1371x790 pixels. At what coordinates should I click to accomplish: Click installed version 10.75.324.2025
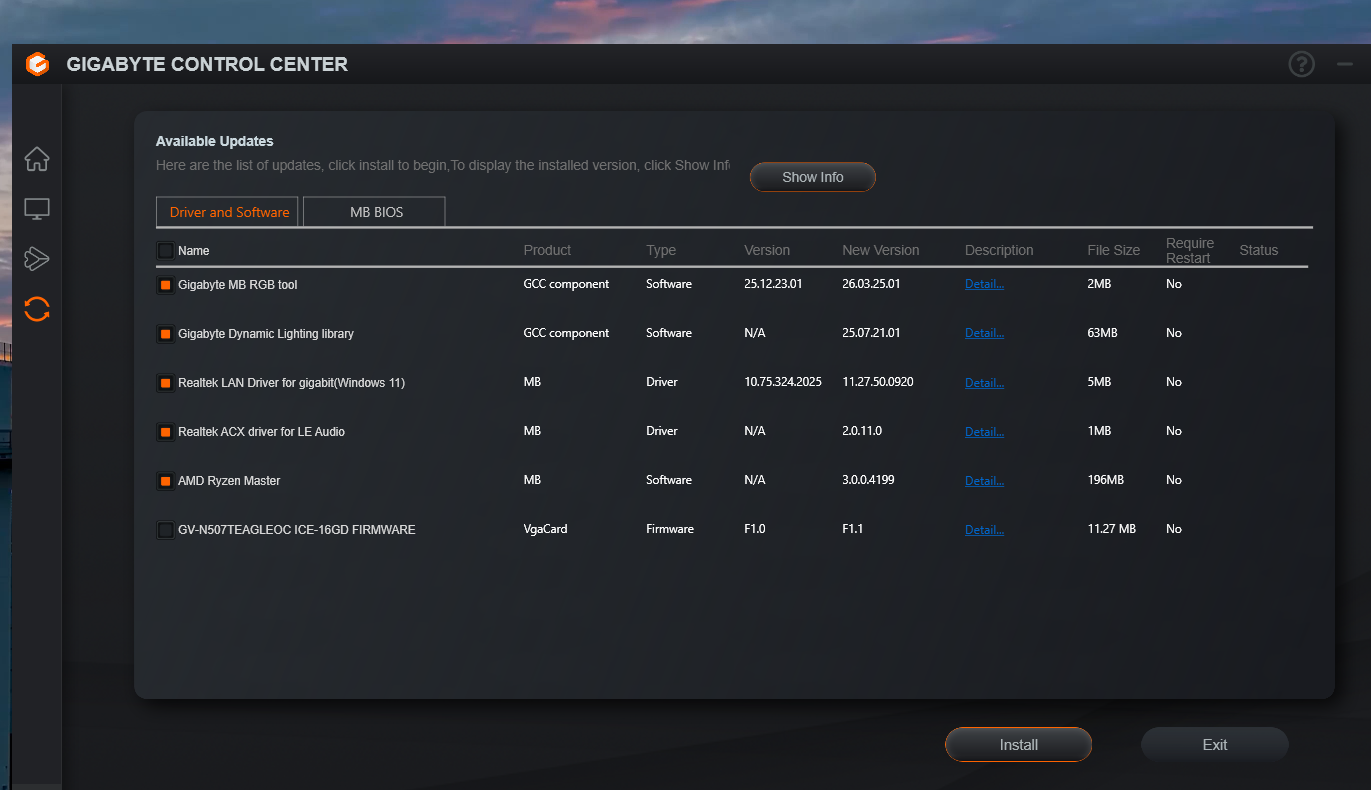783,382
